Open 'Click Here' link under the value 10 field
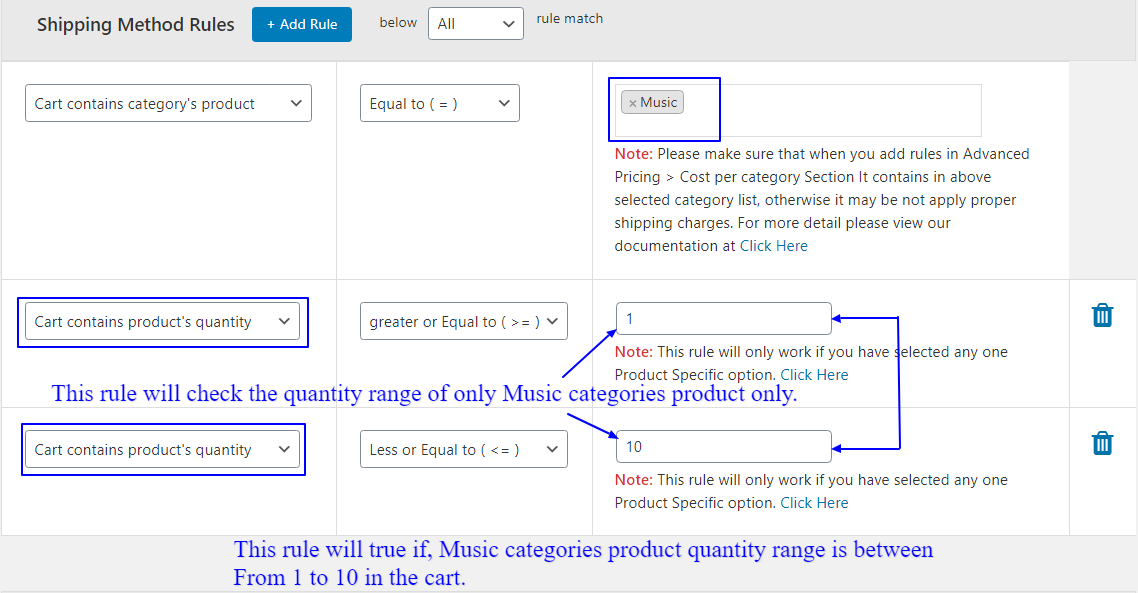 click(x=814, y=503)
